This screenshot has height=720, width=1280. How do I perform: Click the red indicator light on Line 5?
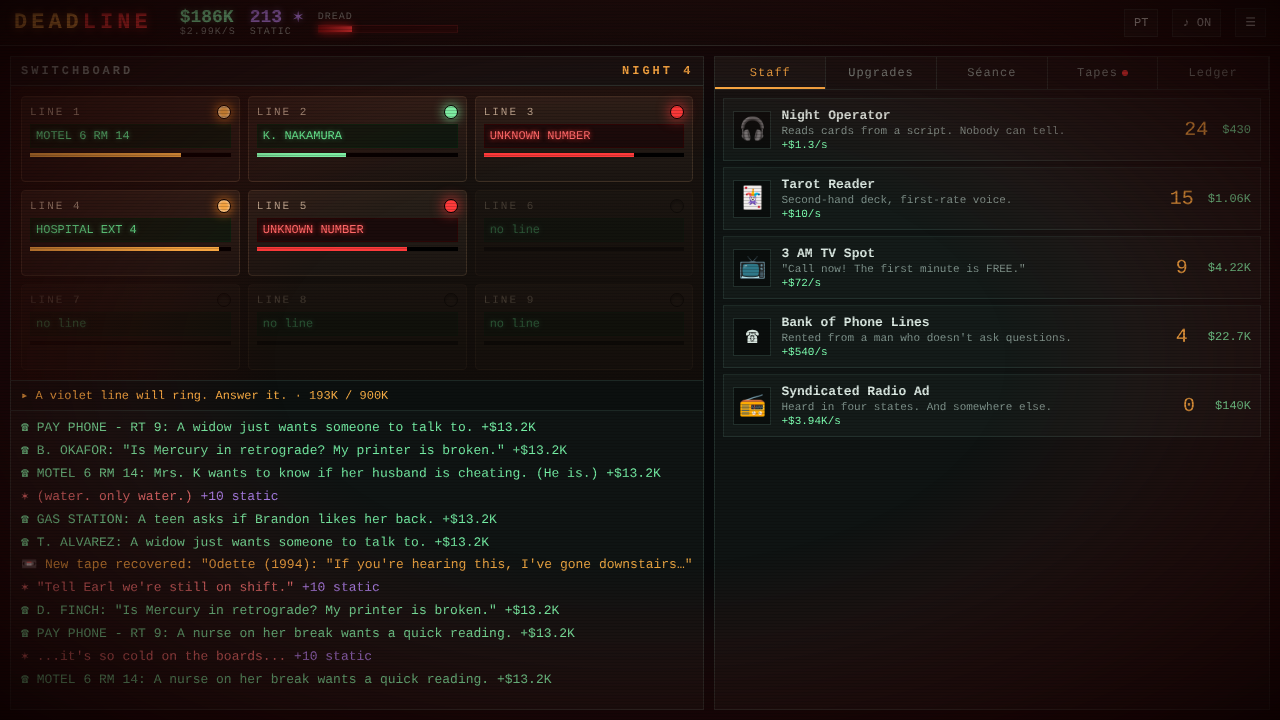(x=451, y=206)
